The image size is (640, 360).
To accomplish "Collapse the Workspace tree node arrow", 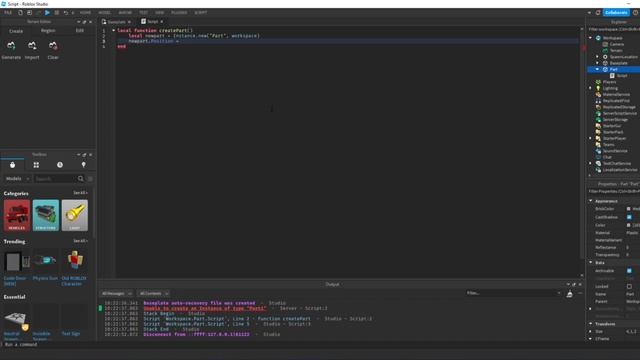I will 591,38.
